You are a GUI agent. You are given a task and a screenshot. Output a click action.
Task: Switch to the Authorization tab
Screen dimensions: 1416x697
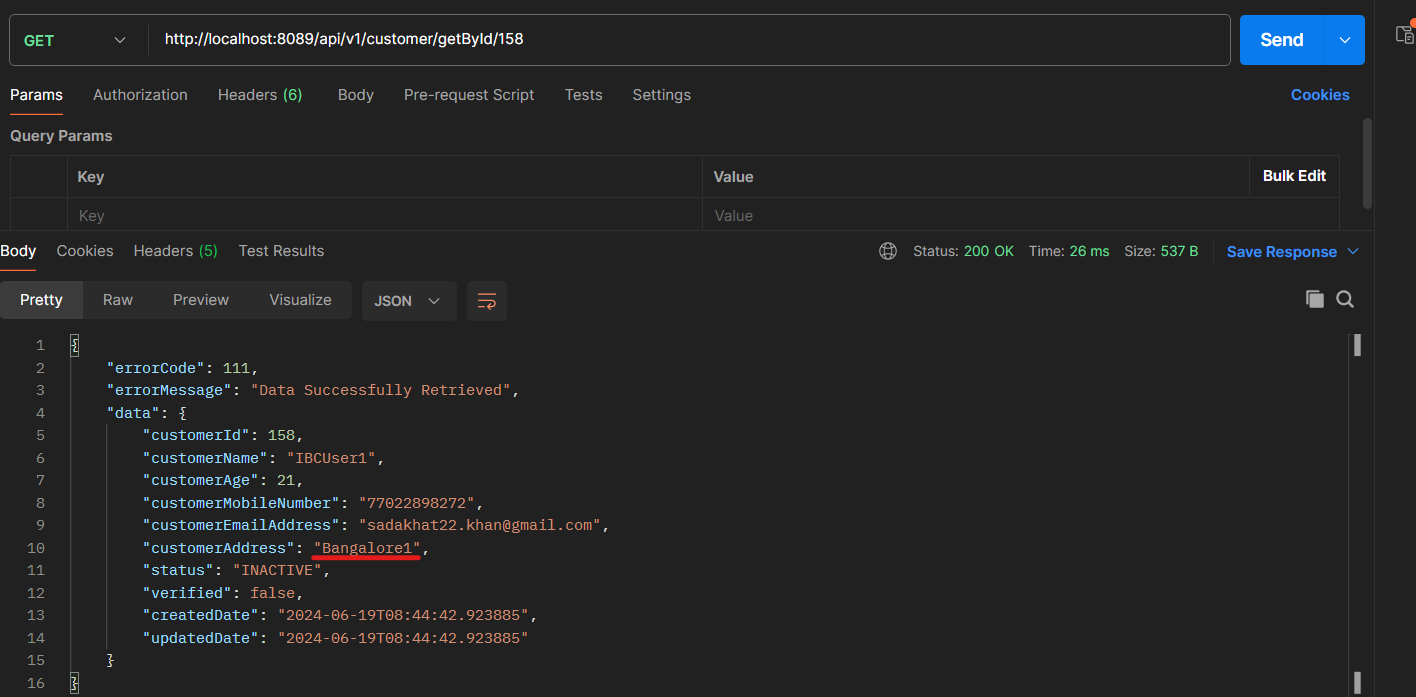tap(140, 95)
